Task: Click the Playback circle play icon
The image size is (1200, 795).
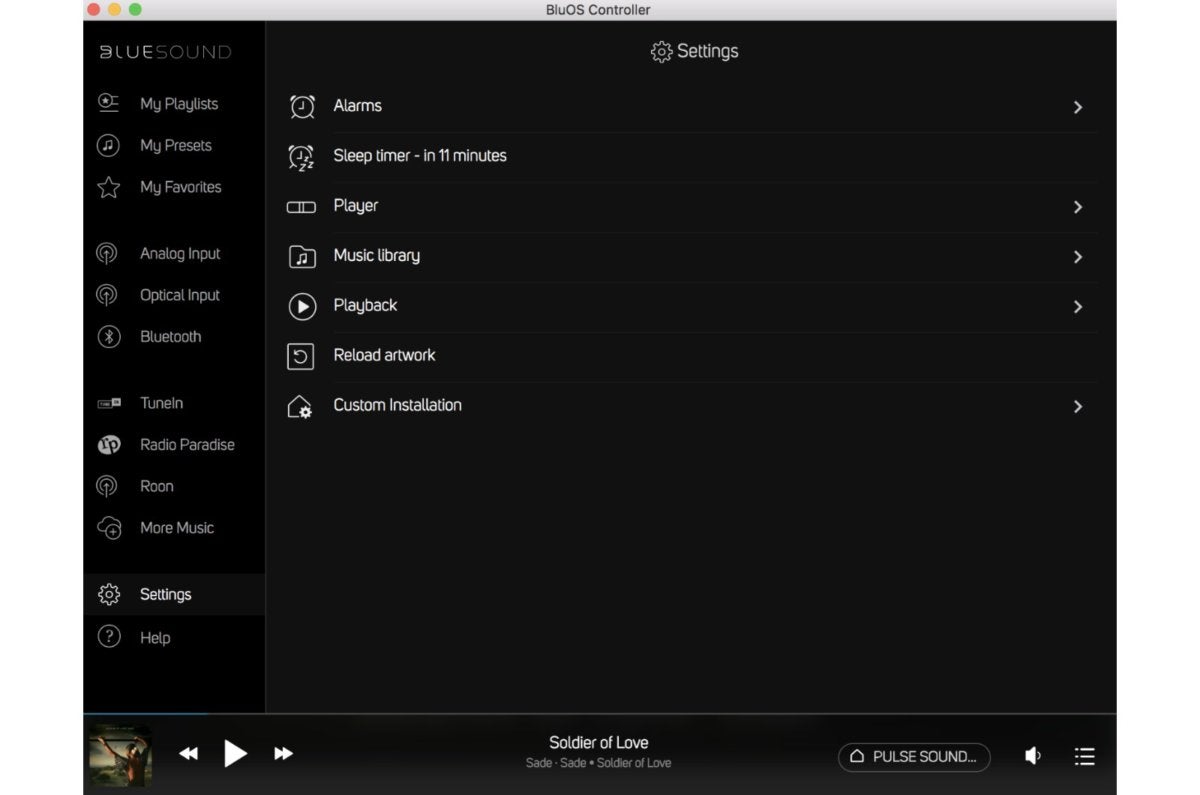Action: [302, 306]
